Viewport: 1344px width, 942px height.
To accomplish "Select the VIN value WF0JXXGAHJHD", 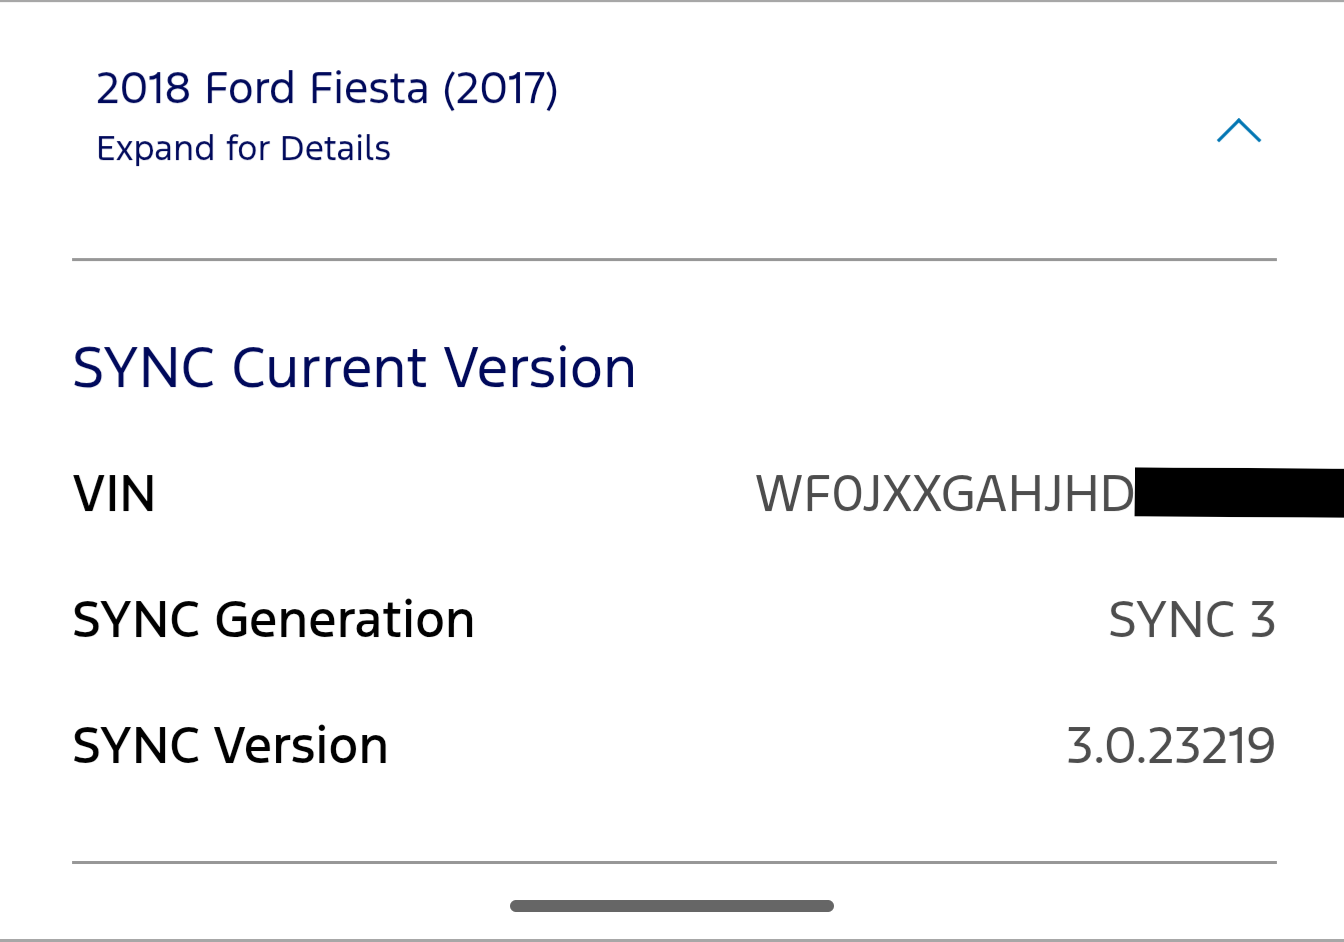I will [945, 494].
